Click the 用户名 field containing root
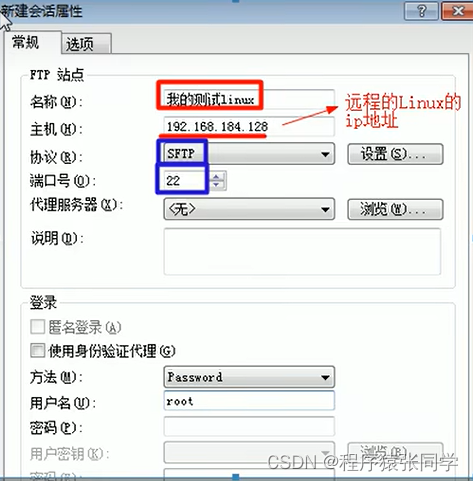This screenshot has width=473, height=481. 249,401
